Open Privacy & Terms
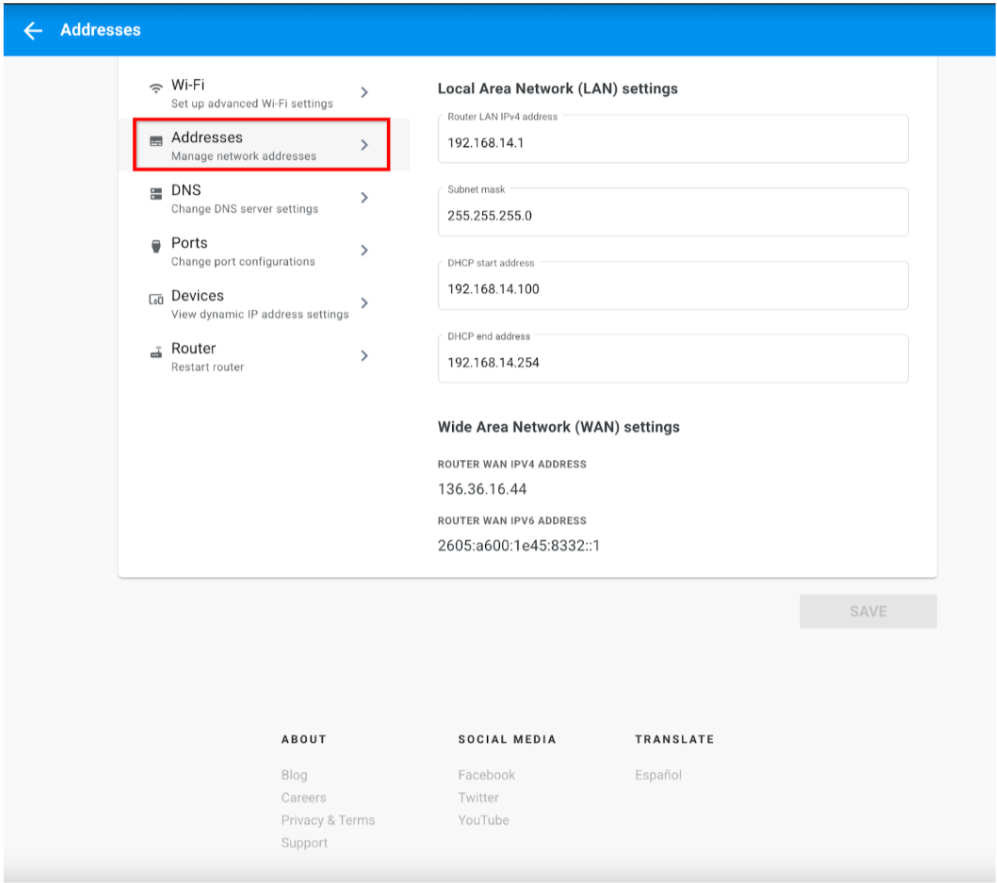Screen dimensions: 997x883 coord(327,820)
